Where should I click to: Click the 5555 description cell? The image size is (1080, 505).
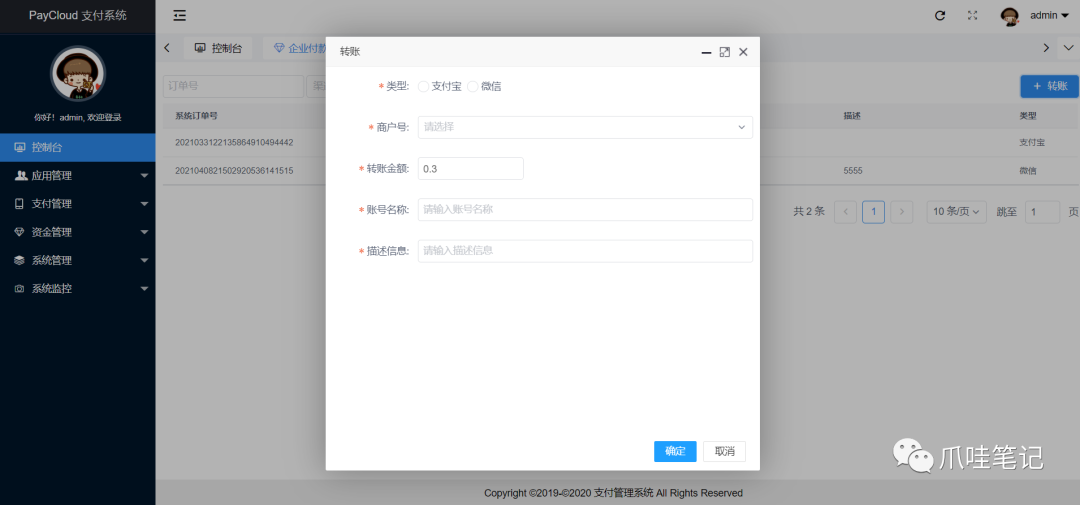[x=853, y=171]
